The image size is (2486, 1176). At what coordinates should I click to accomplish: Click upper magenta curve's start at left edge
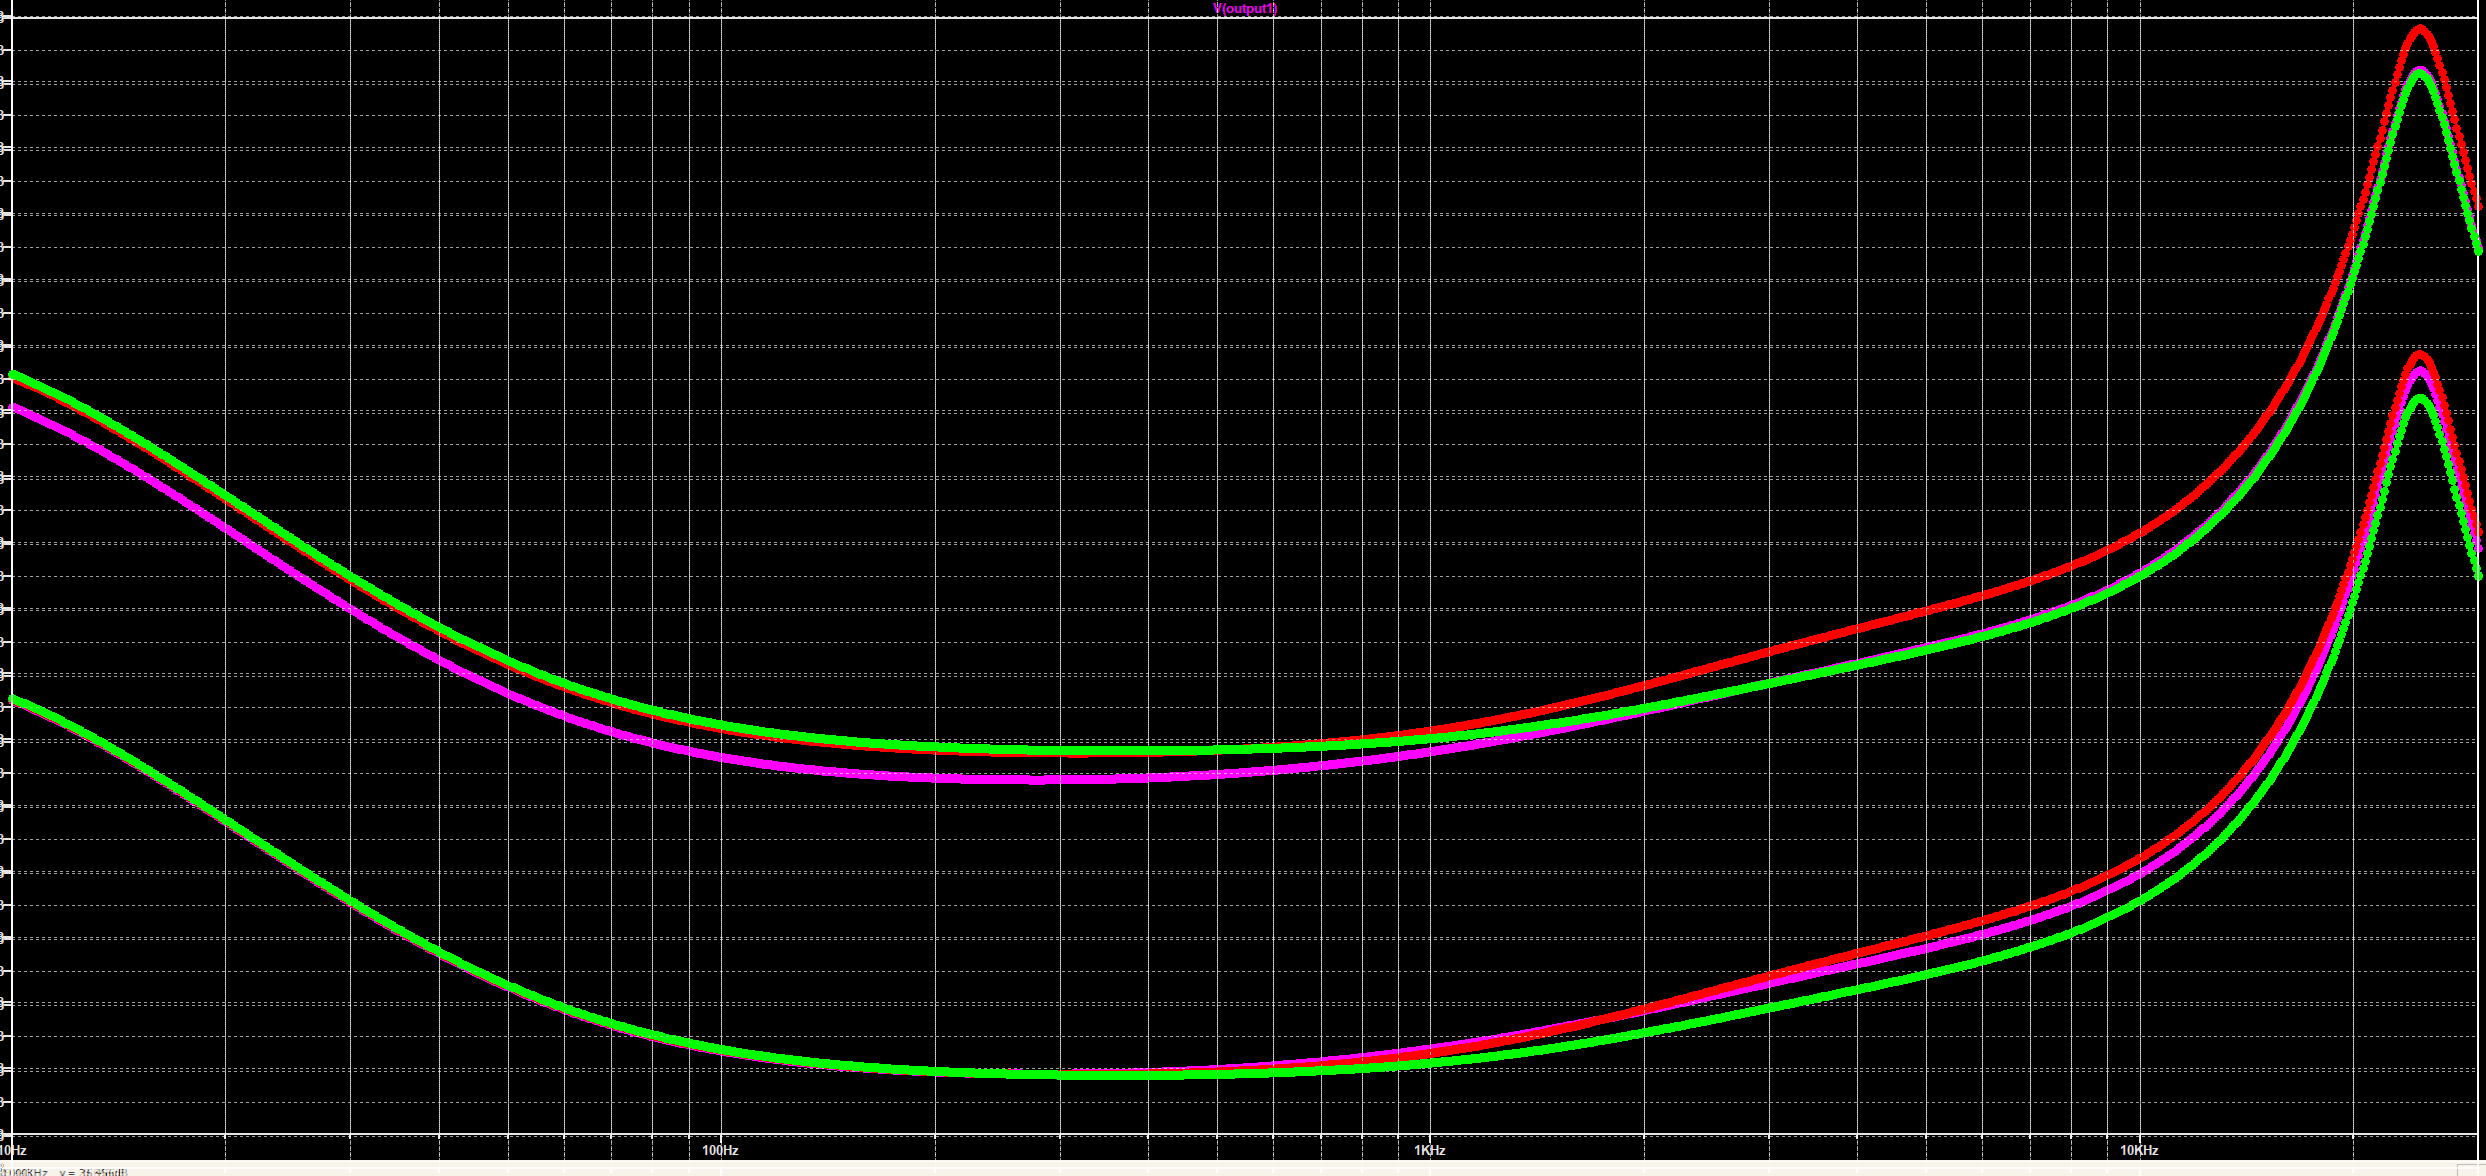[13, 407]
